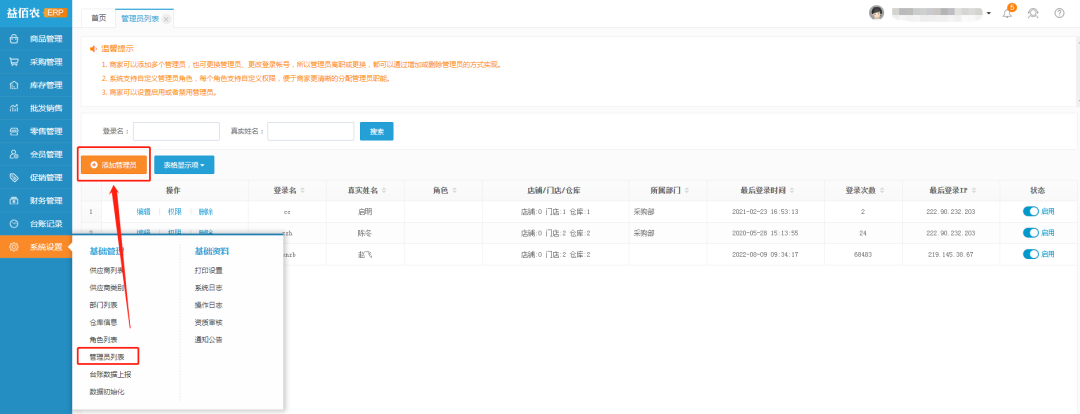This screenshot has height=414, width=1080.
Task: Select 管理员列表 in the settings menu
Action: tap(107, 355)
